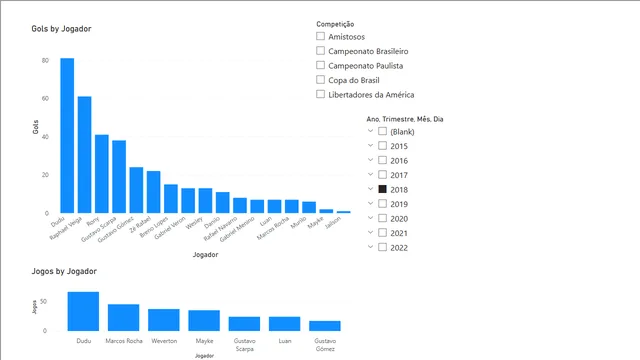Click the 'Weverton' axis label in Jogos chart

(x=164, y=341)
